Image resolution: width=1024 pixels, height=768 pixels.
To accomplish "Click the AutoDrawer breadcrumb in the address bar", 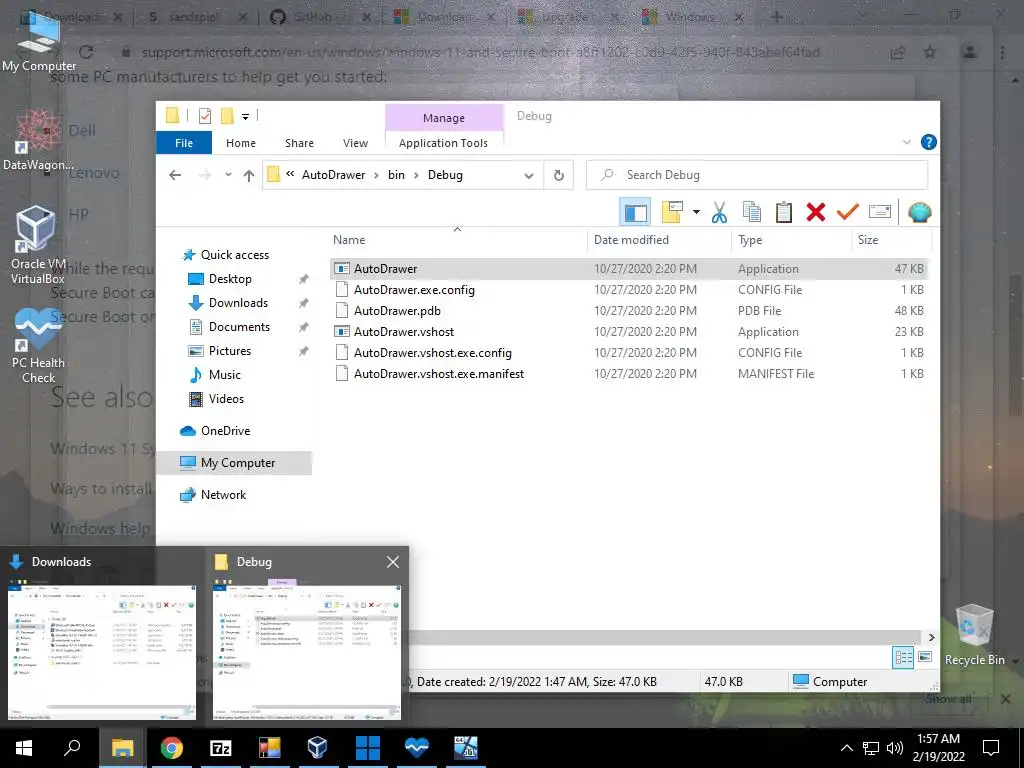I will [x=333, y=175].
